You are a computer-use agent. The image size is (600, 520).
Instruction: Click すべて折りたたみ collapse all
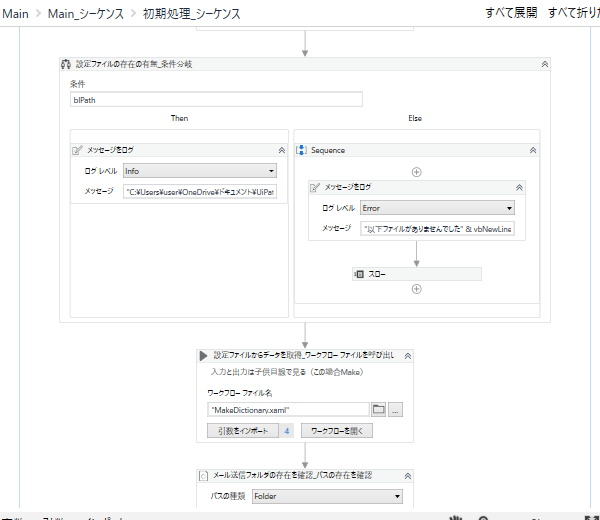574,13
